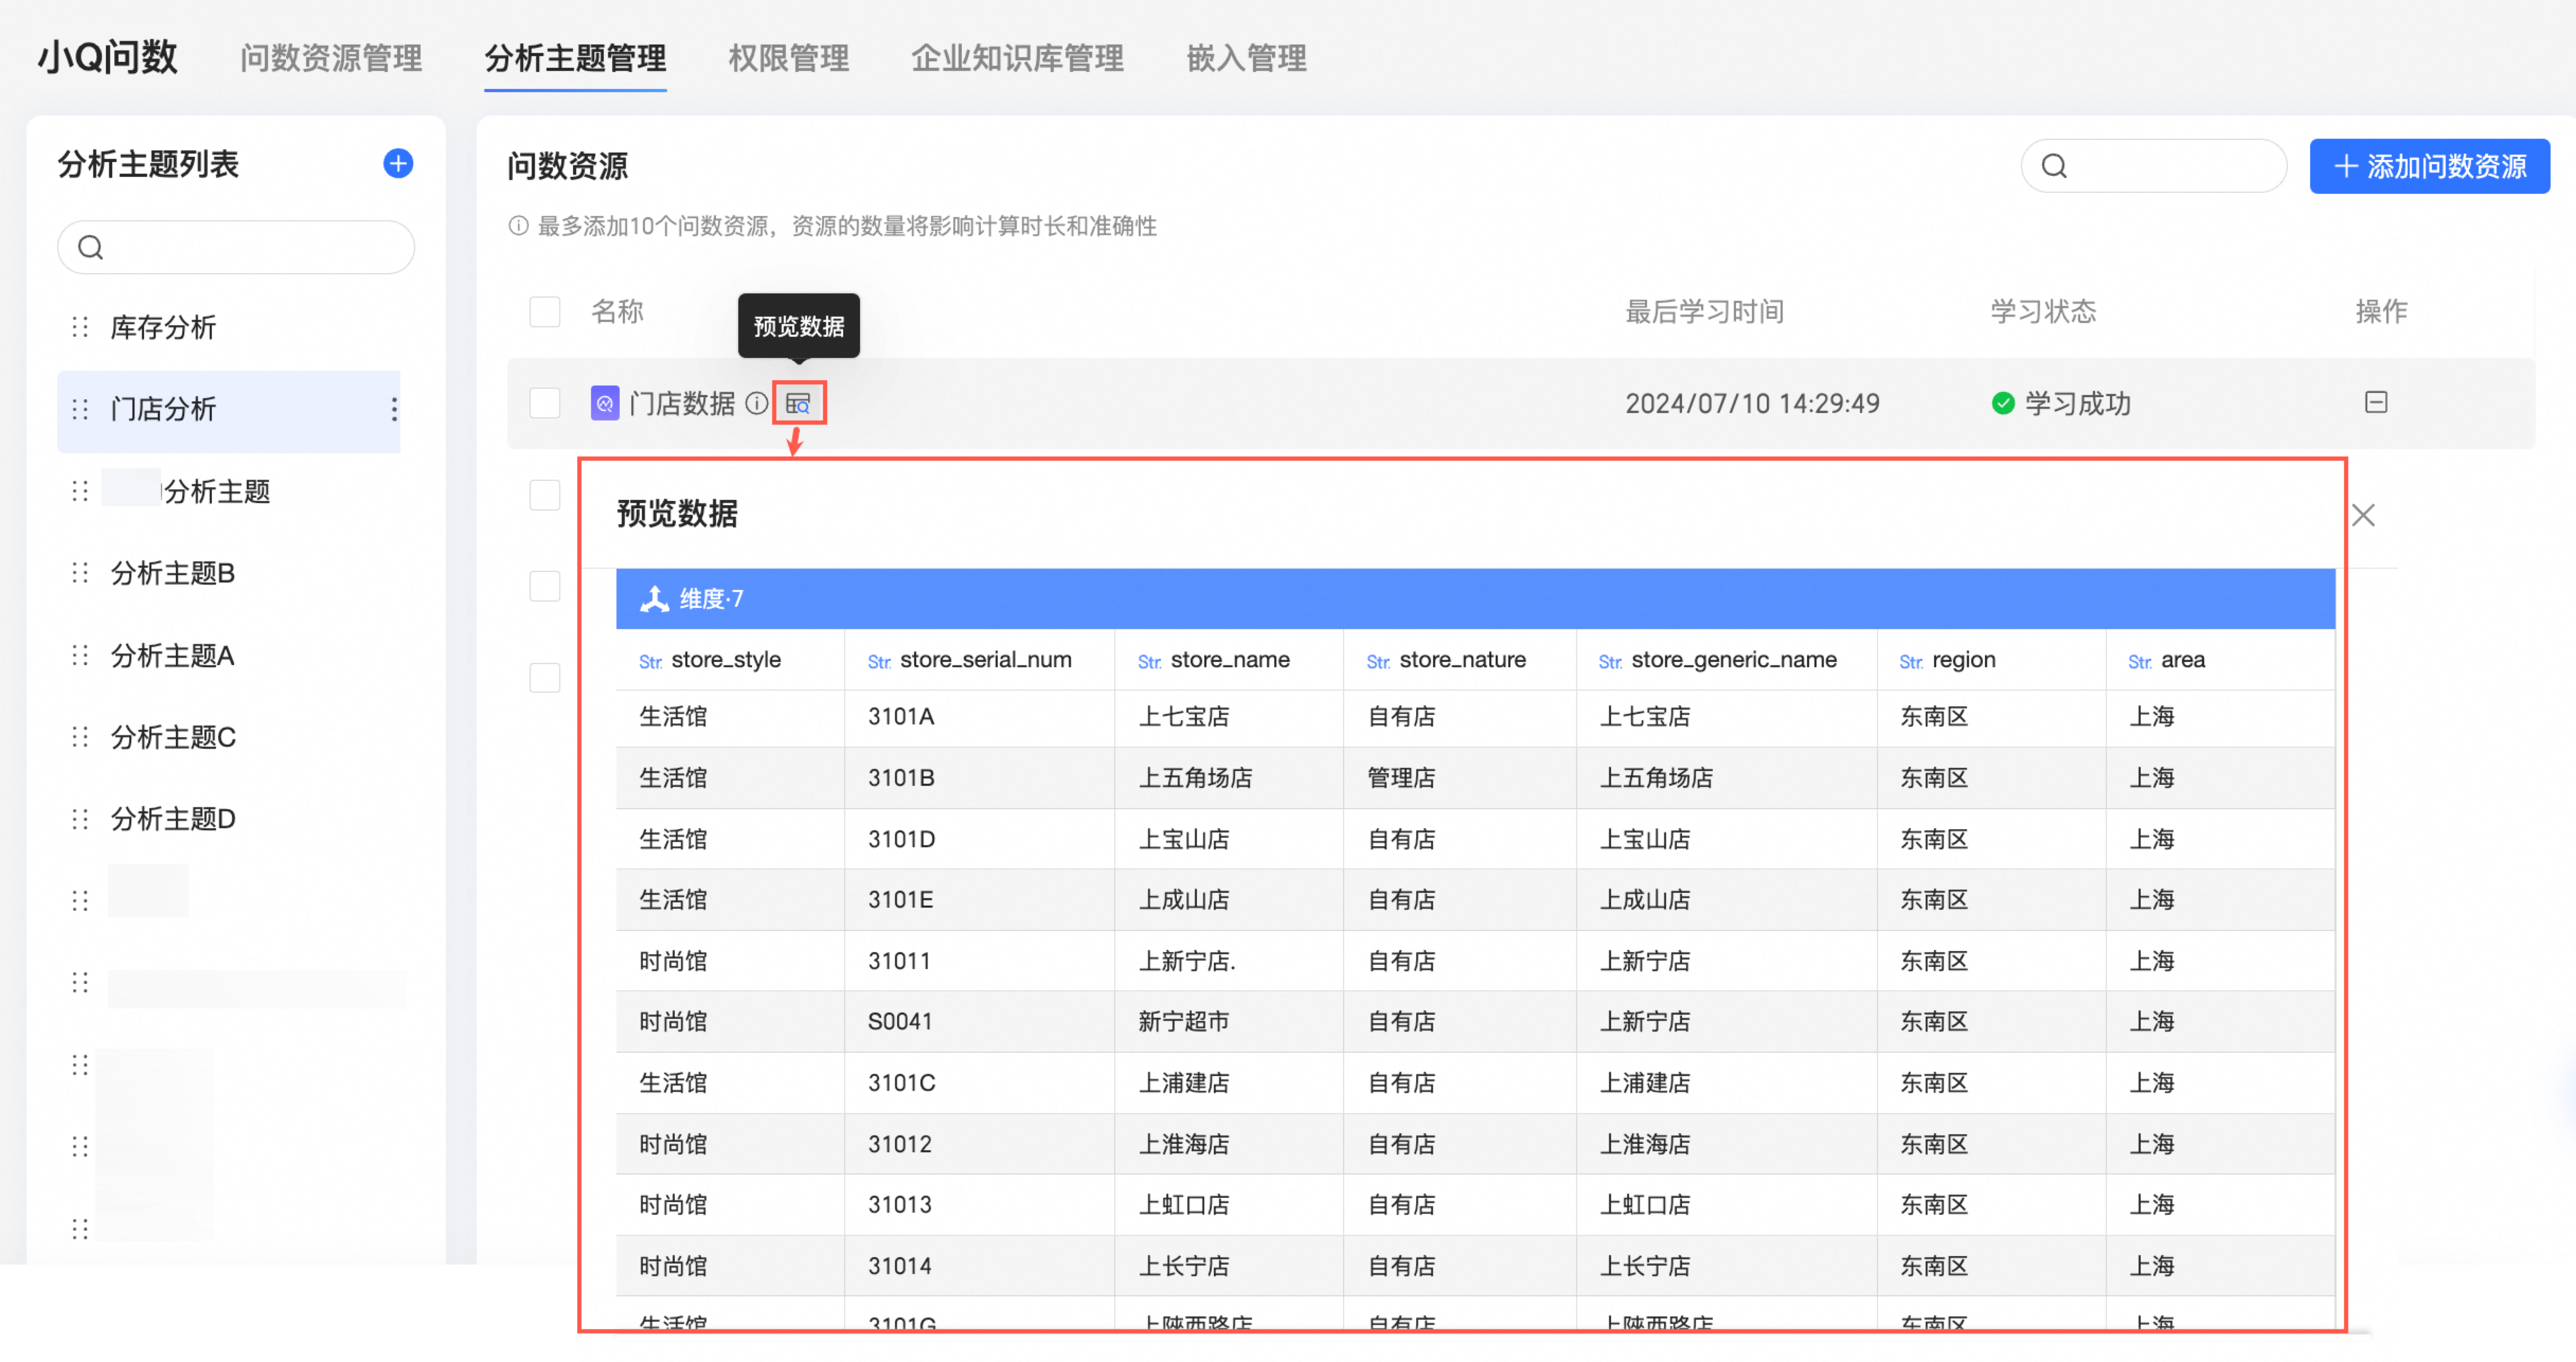Remove 门店数据 with the operation minus icon
2576x1362 pixels.
pos(2376,402)
